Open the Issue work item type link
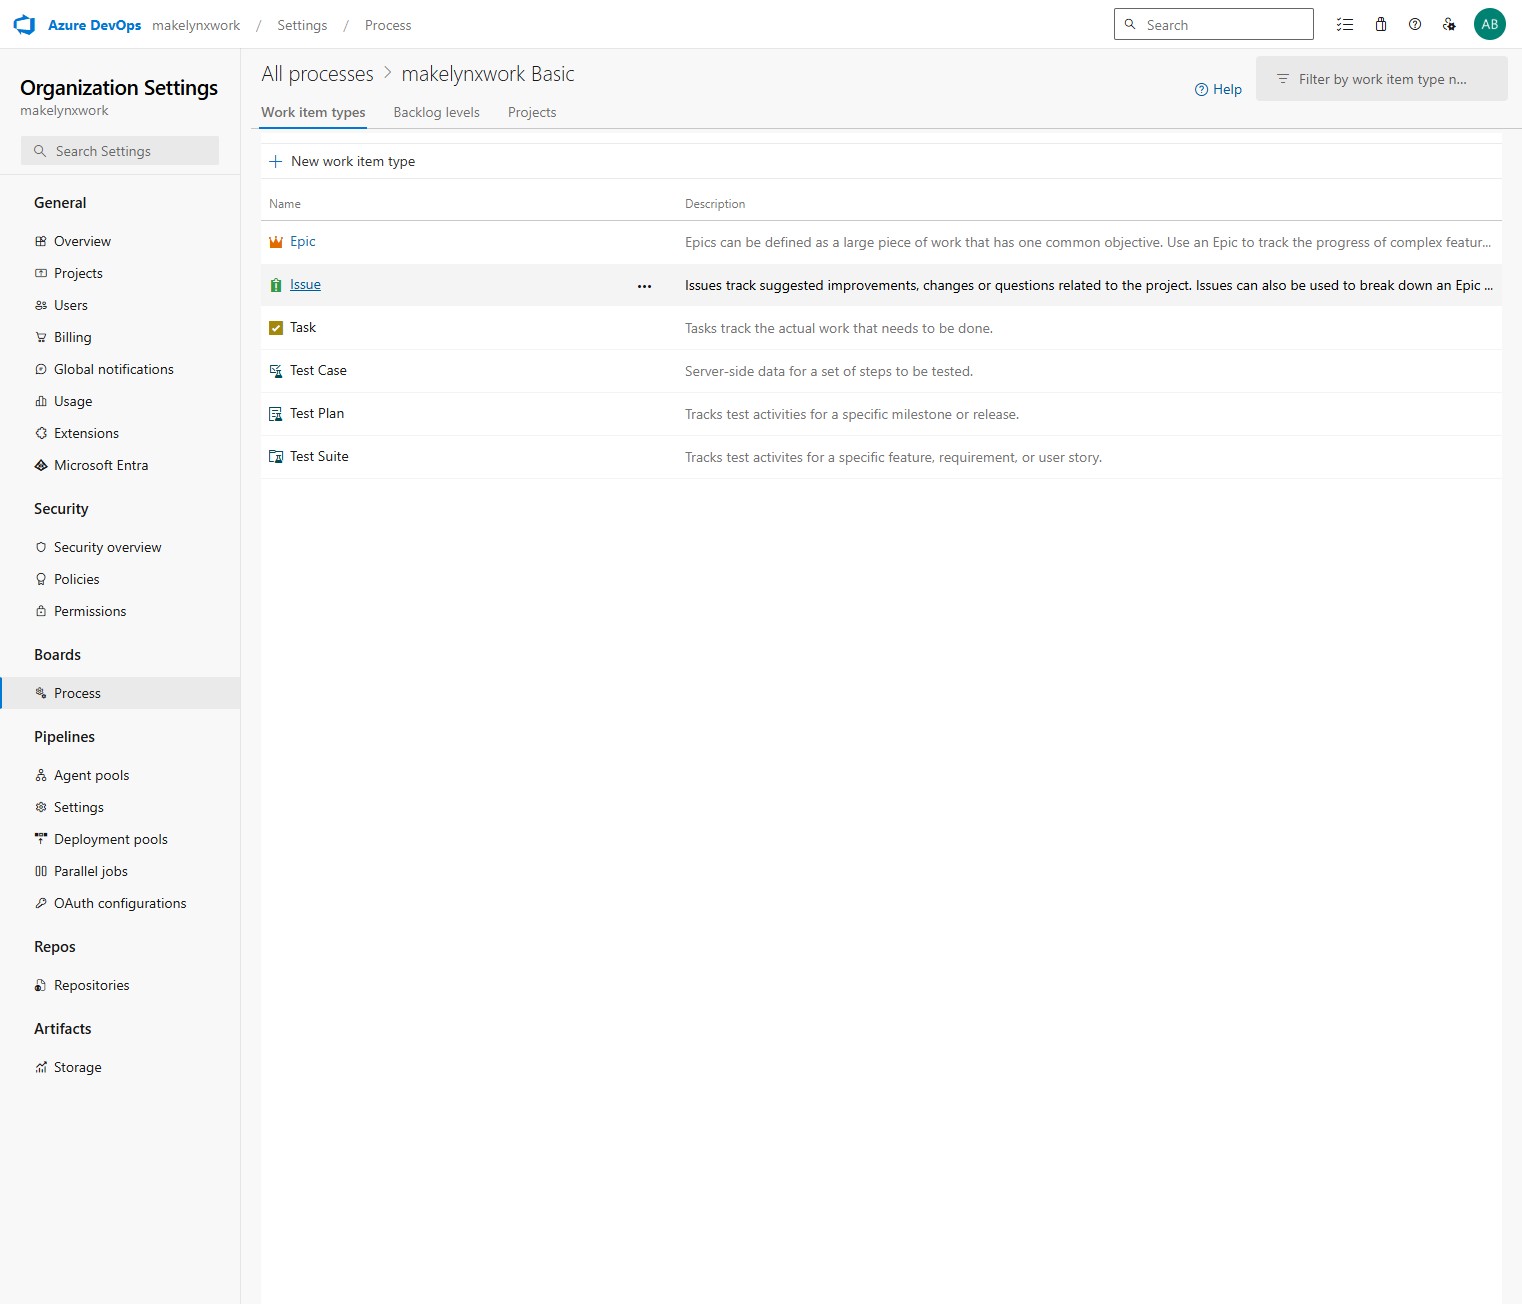The height and width of the screenshot is (1304, 1522). pyautogui.click(x=305, y=285)
